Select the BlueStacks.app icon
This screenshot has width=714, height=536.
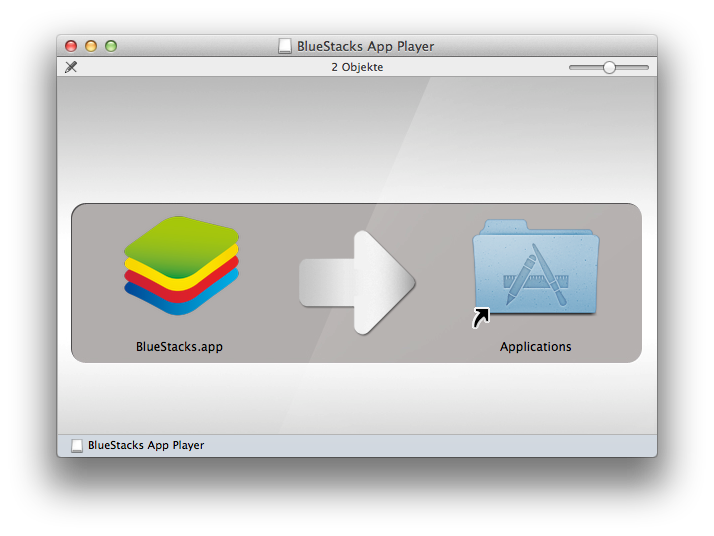(x=181, y=265)
